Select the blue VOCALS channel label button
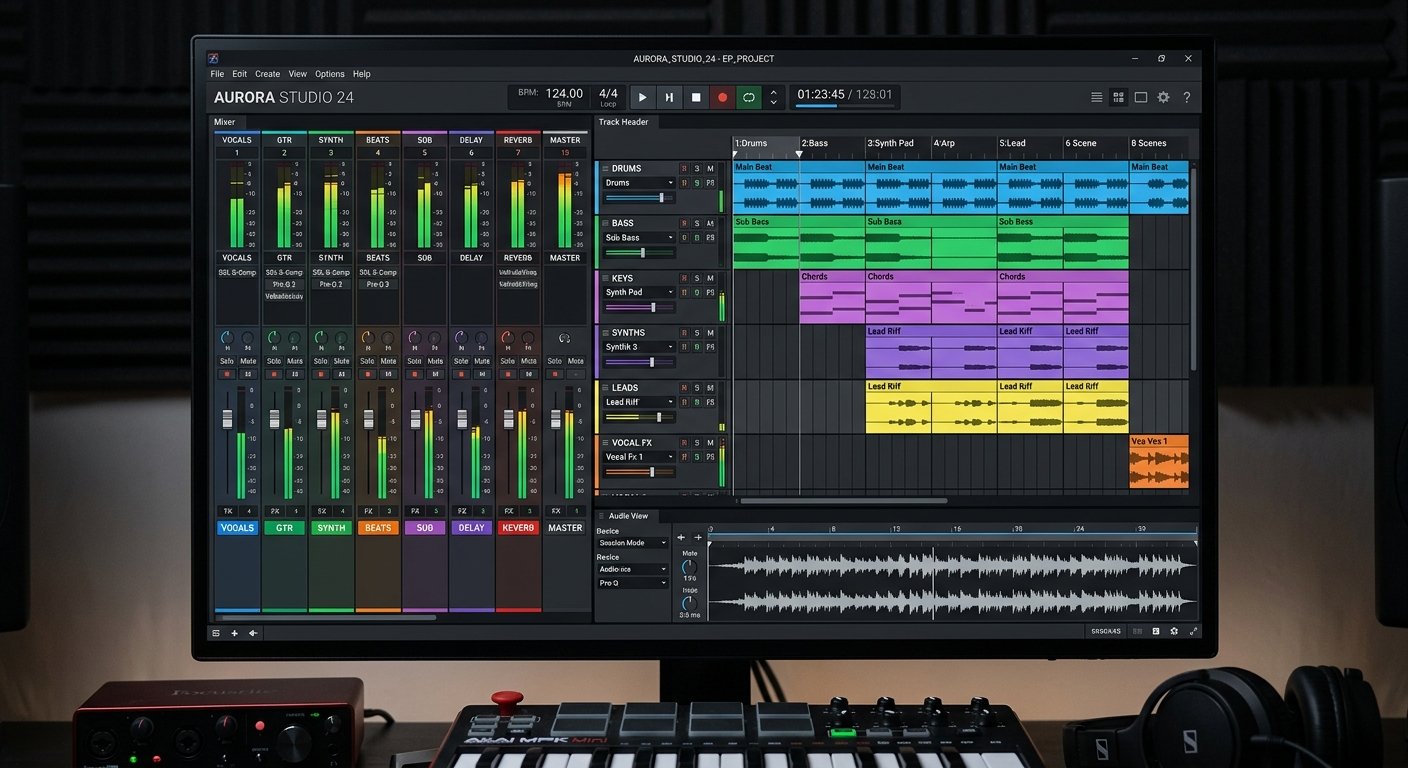This screenshot has height=768, width=1408. coord(237,528)
